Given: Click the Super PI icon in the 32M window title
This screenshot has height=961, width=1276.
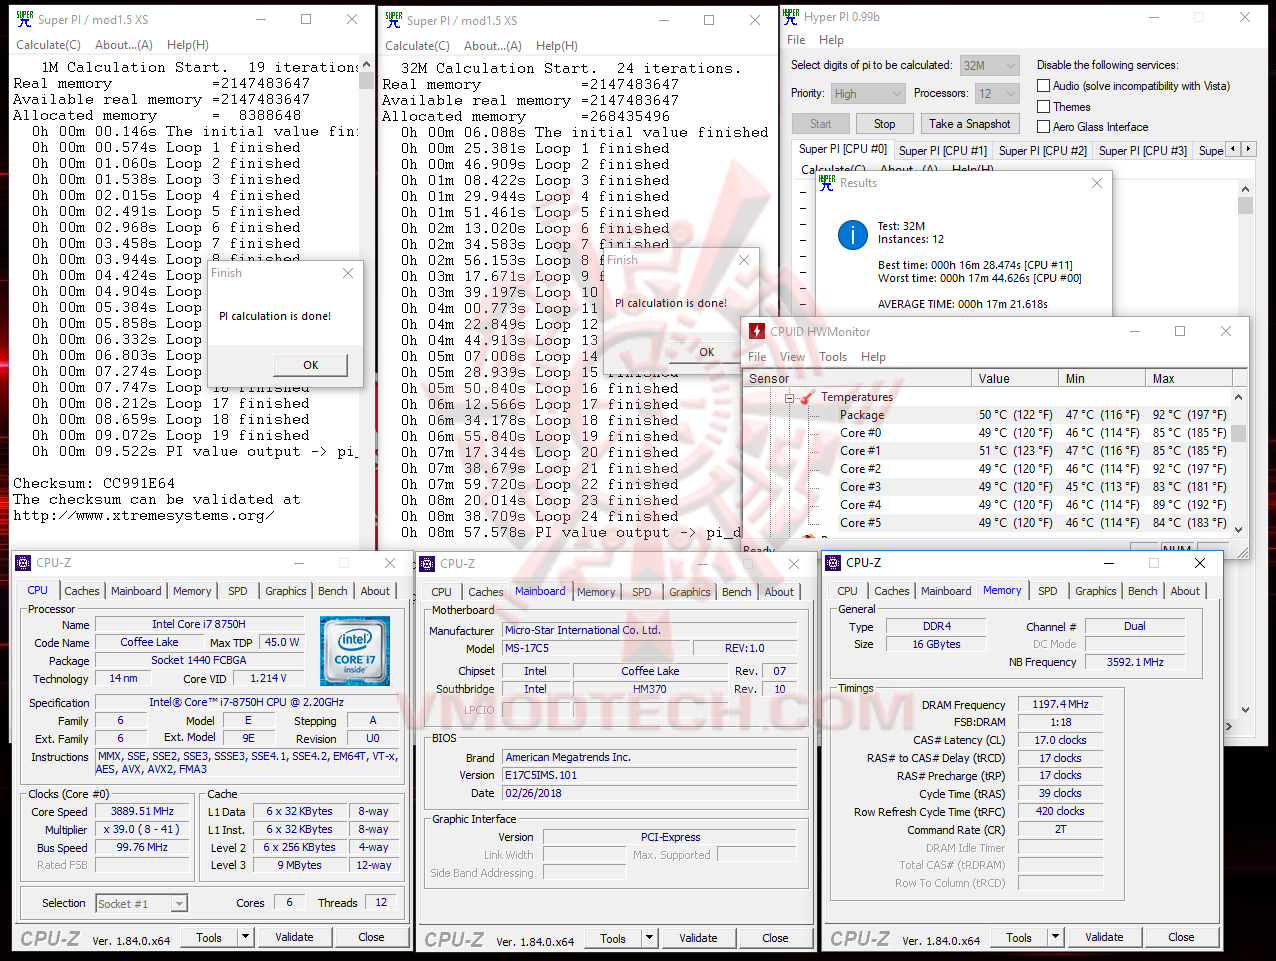Looking at the screenshot, I should [393, 19].
